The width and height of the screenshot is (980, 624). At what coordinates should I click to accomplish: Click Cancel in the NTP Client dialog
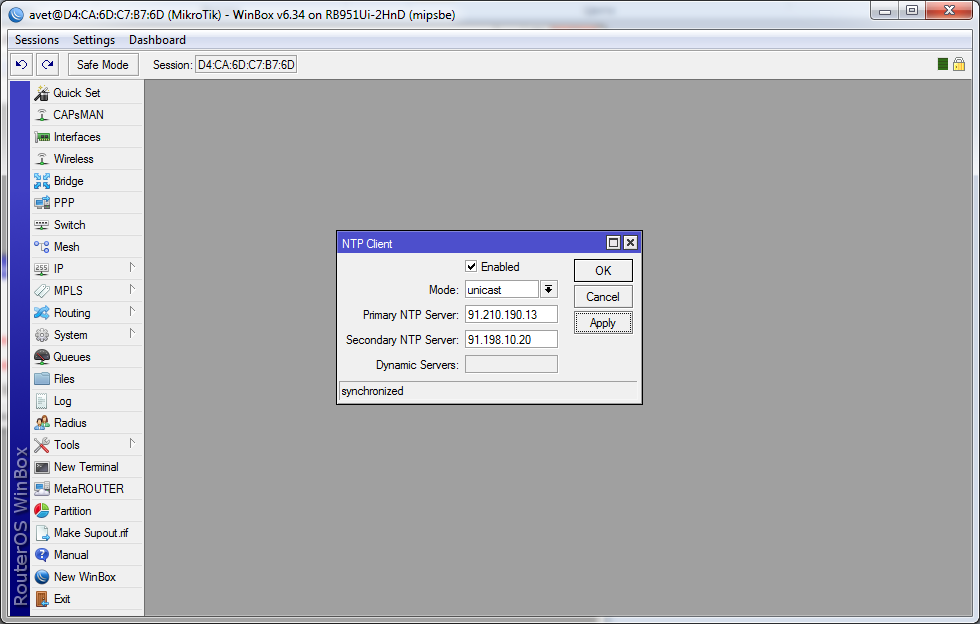pos(602,297)
